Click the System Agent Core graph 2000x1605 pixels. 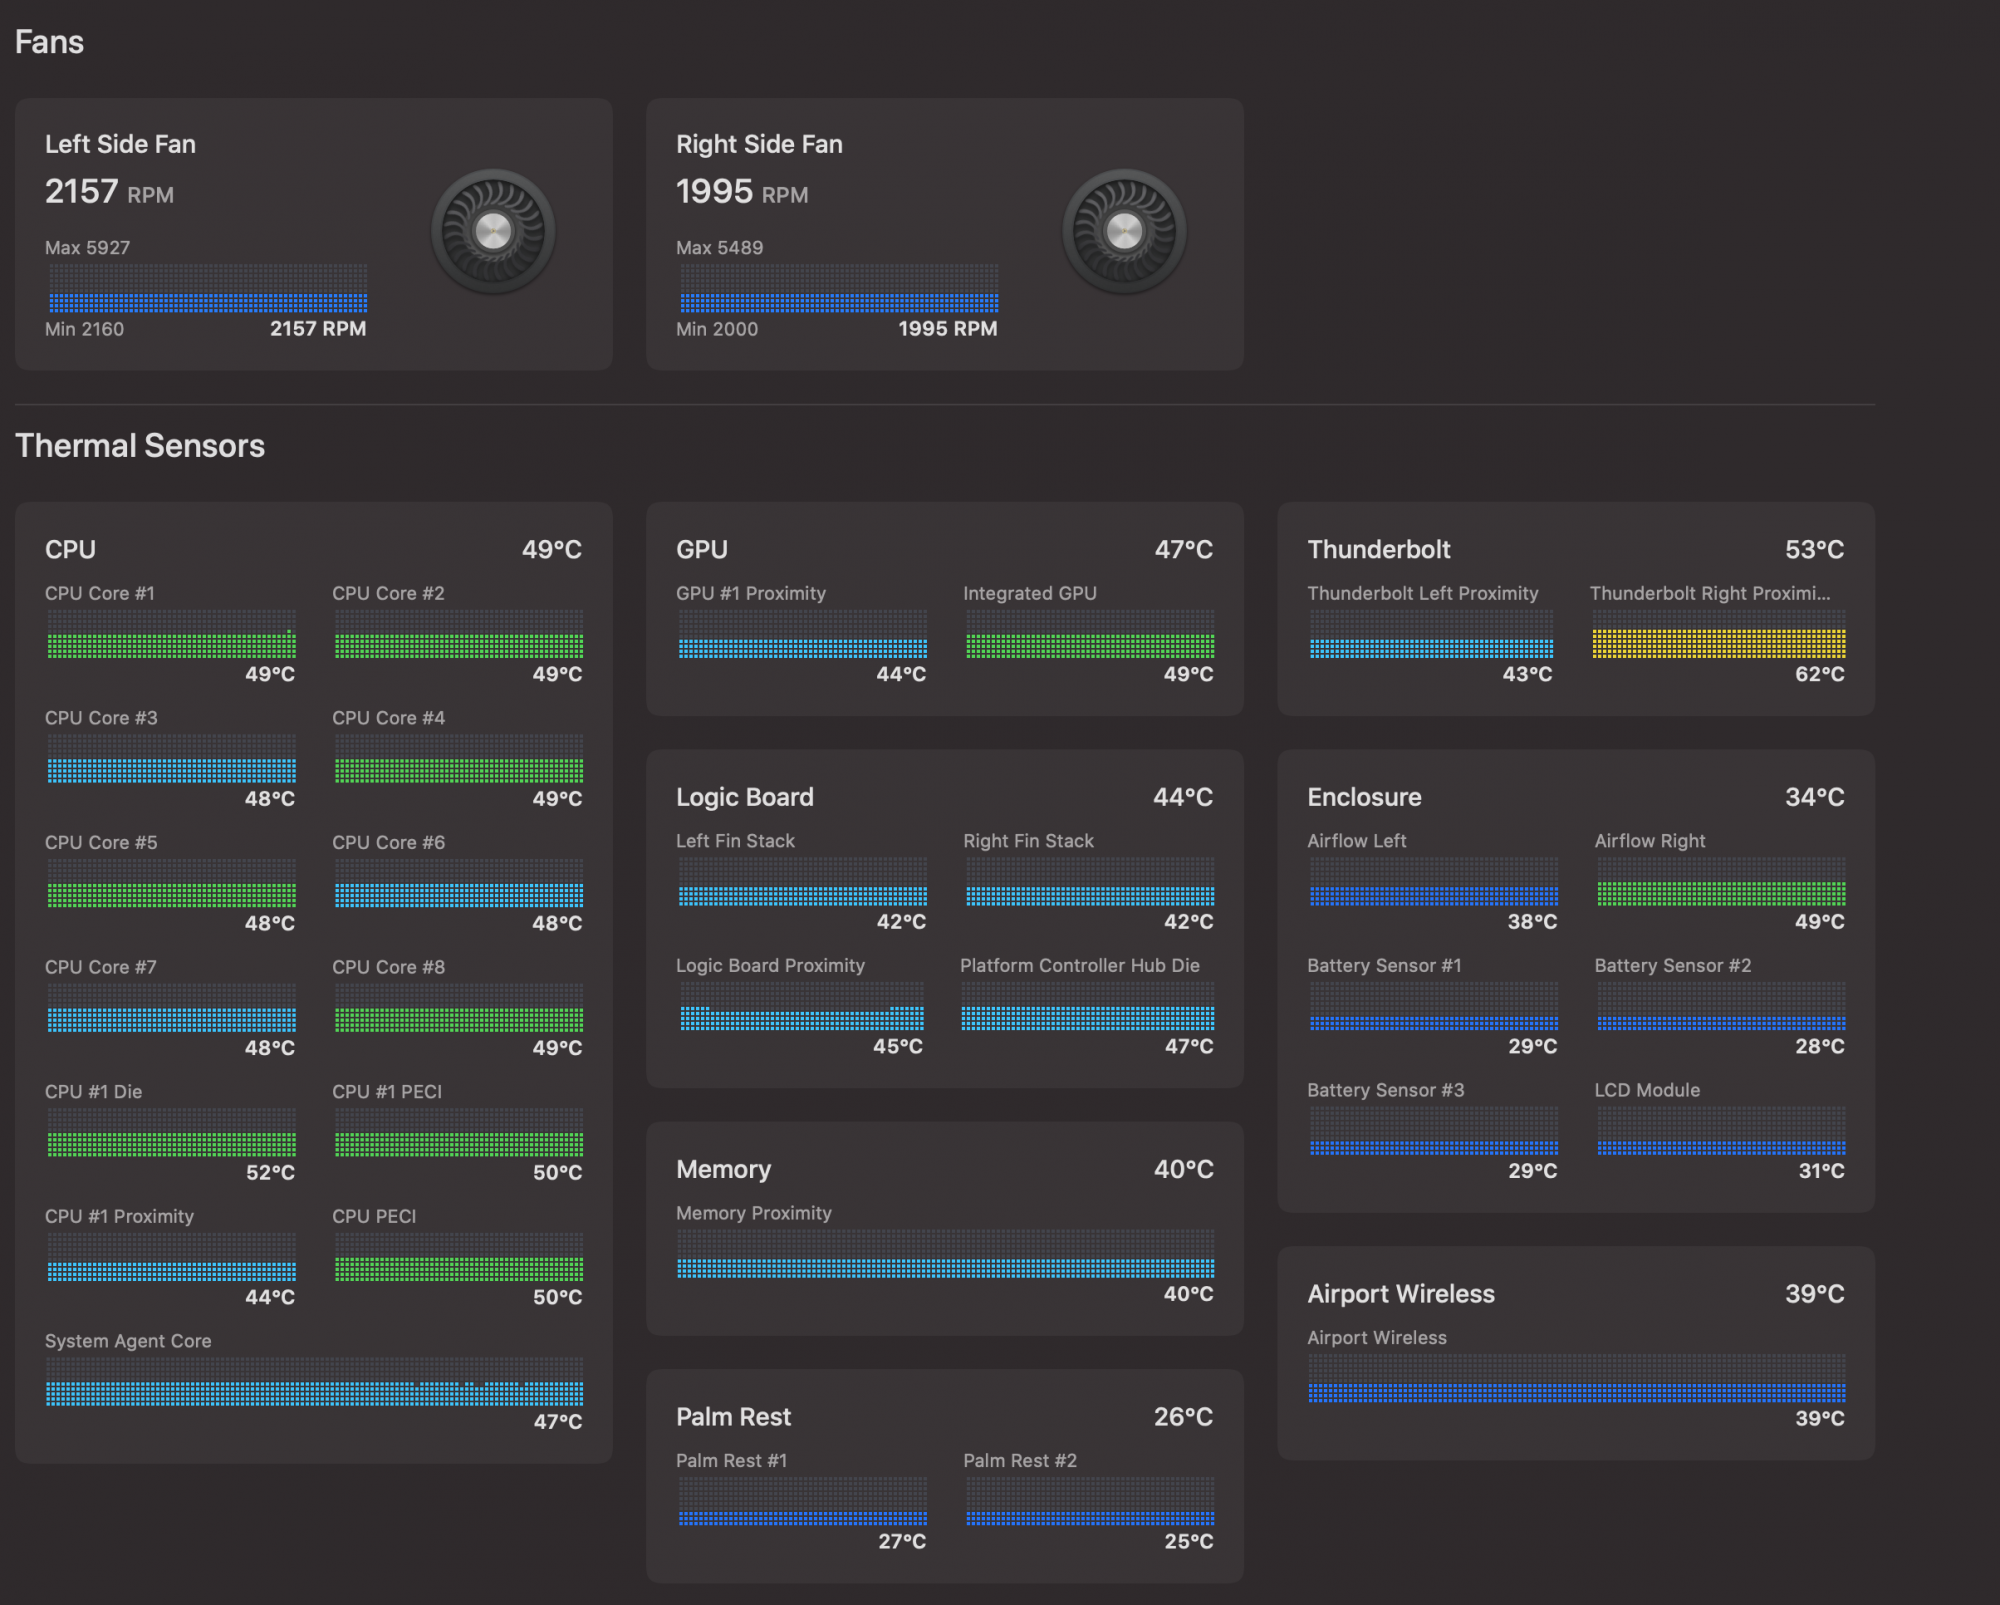(x=314, y=1382)
